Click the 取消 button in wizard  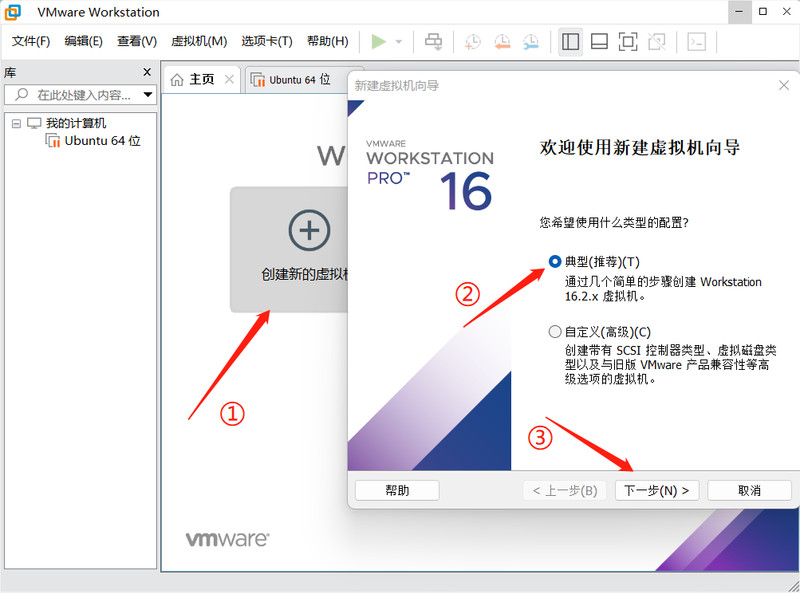click(749, 490)
